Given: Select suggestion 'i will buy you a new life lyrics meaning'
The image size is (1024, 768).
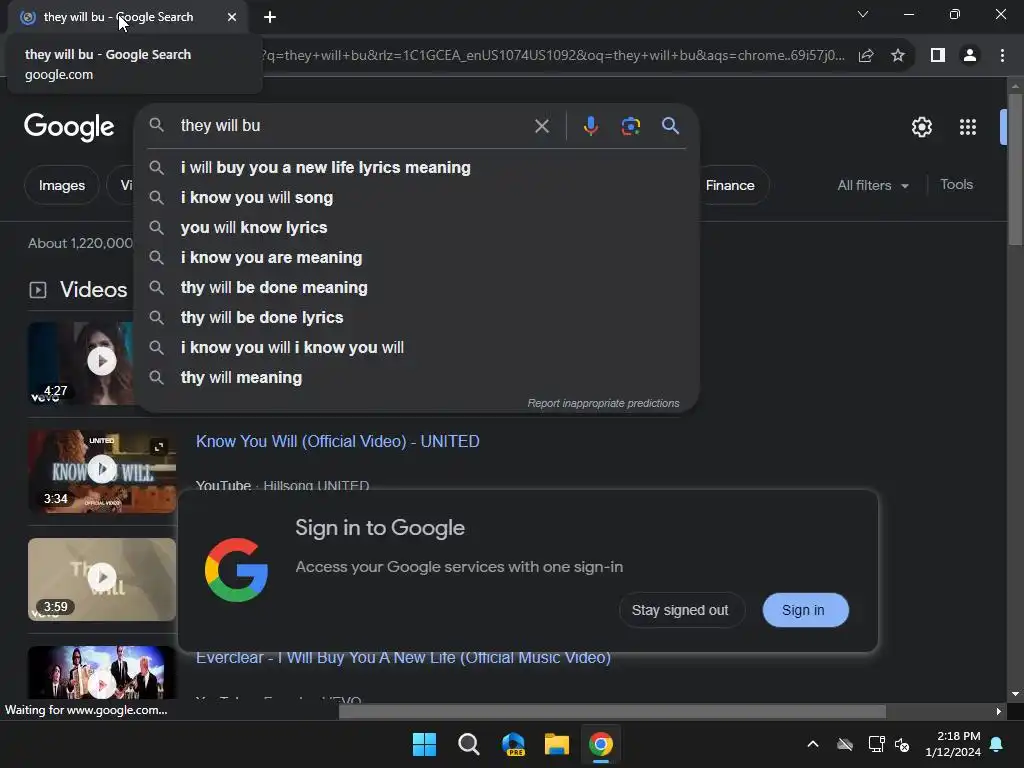Looking at the screenshot, I should click(417, 168).
